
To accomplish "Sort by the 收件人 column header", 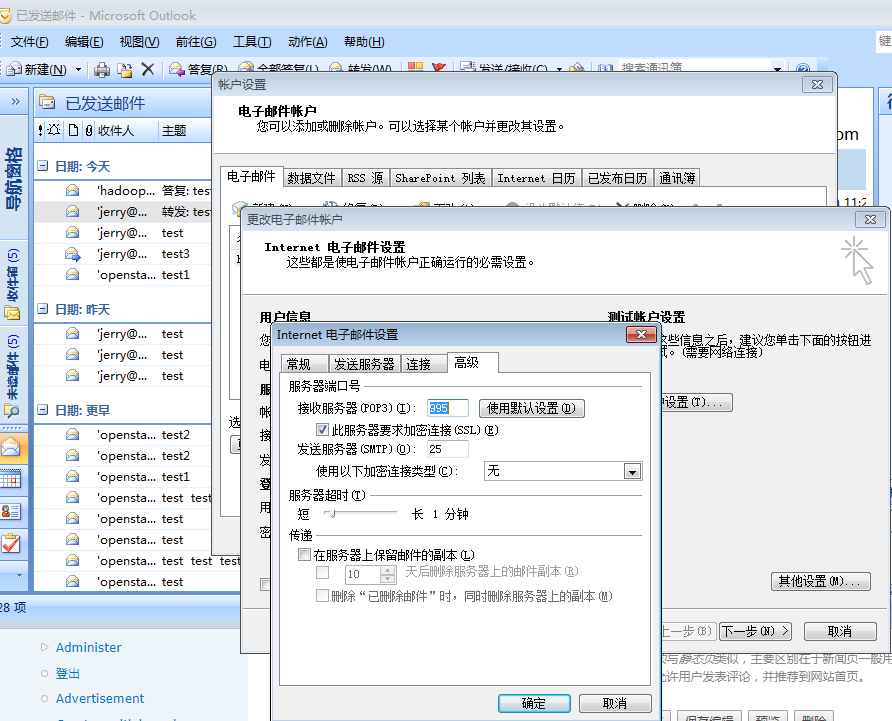I will pos(116,130).
